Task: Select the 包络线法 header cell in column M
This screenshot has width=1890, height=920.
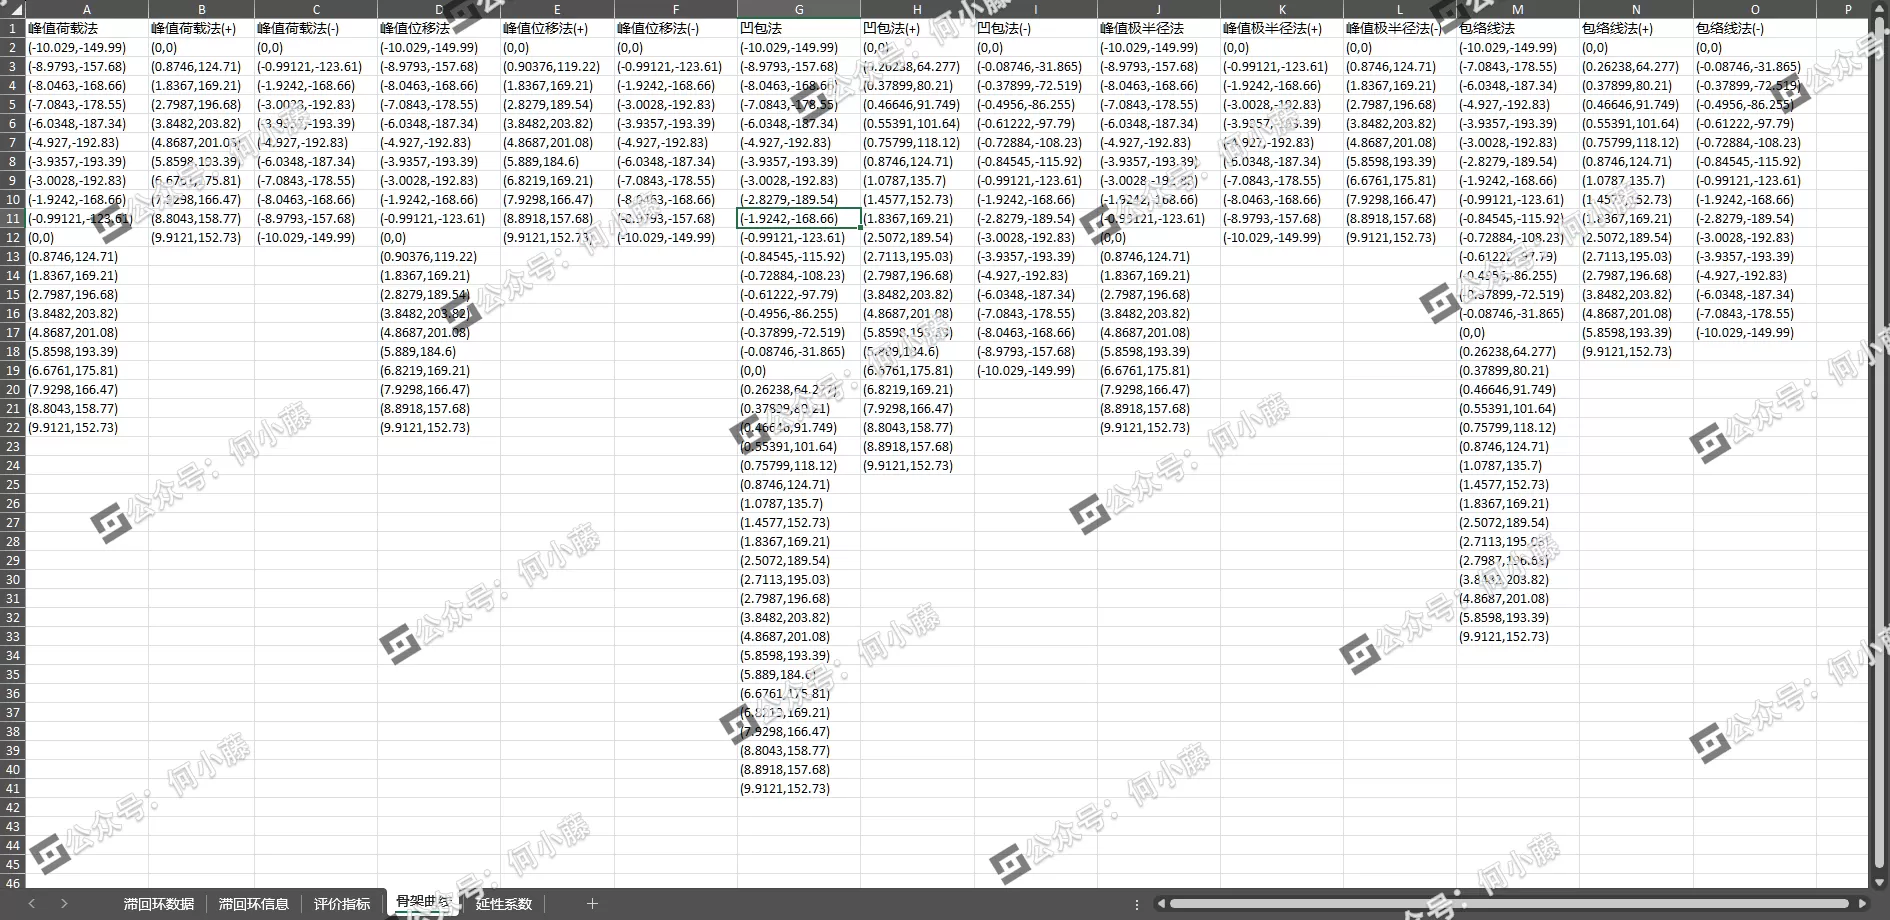Action: point(1517,29)
